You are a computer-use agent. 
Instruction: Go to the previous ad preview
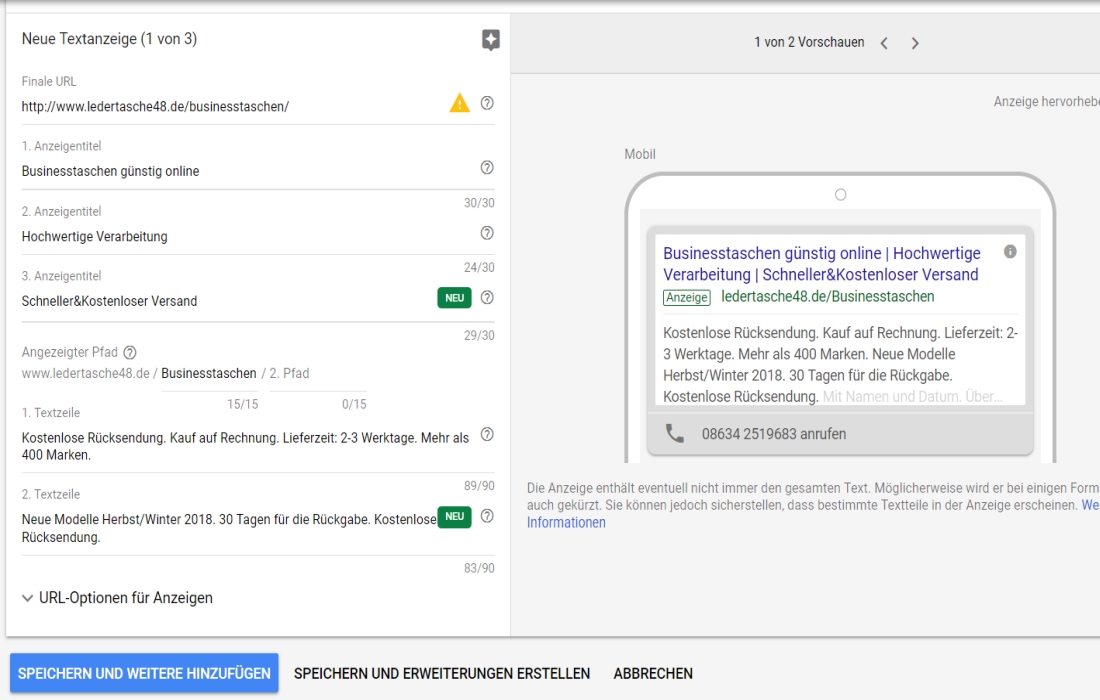point(884,43)
